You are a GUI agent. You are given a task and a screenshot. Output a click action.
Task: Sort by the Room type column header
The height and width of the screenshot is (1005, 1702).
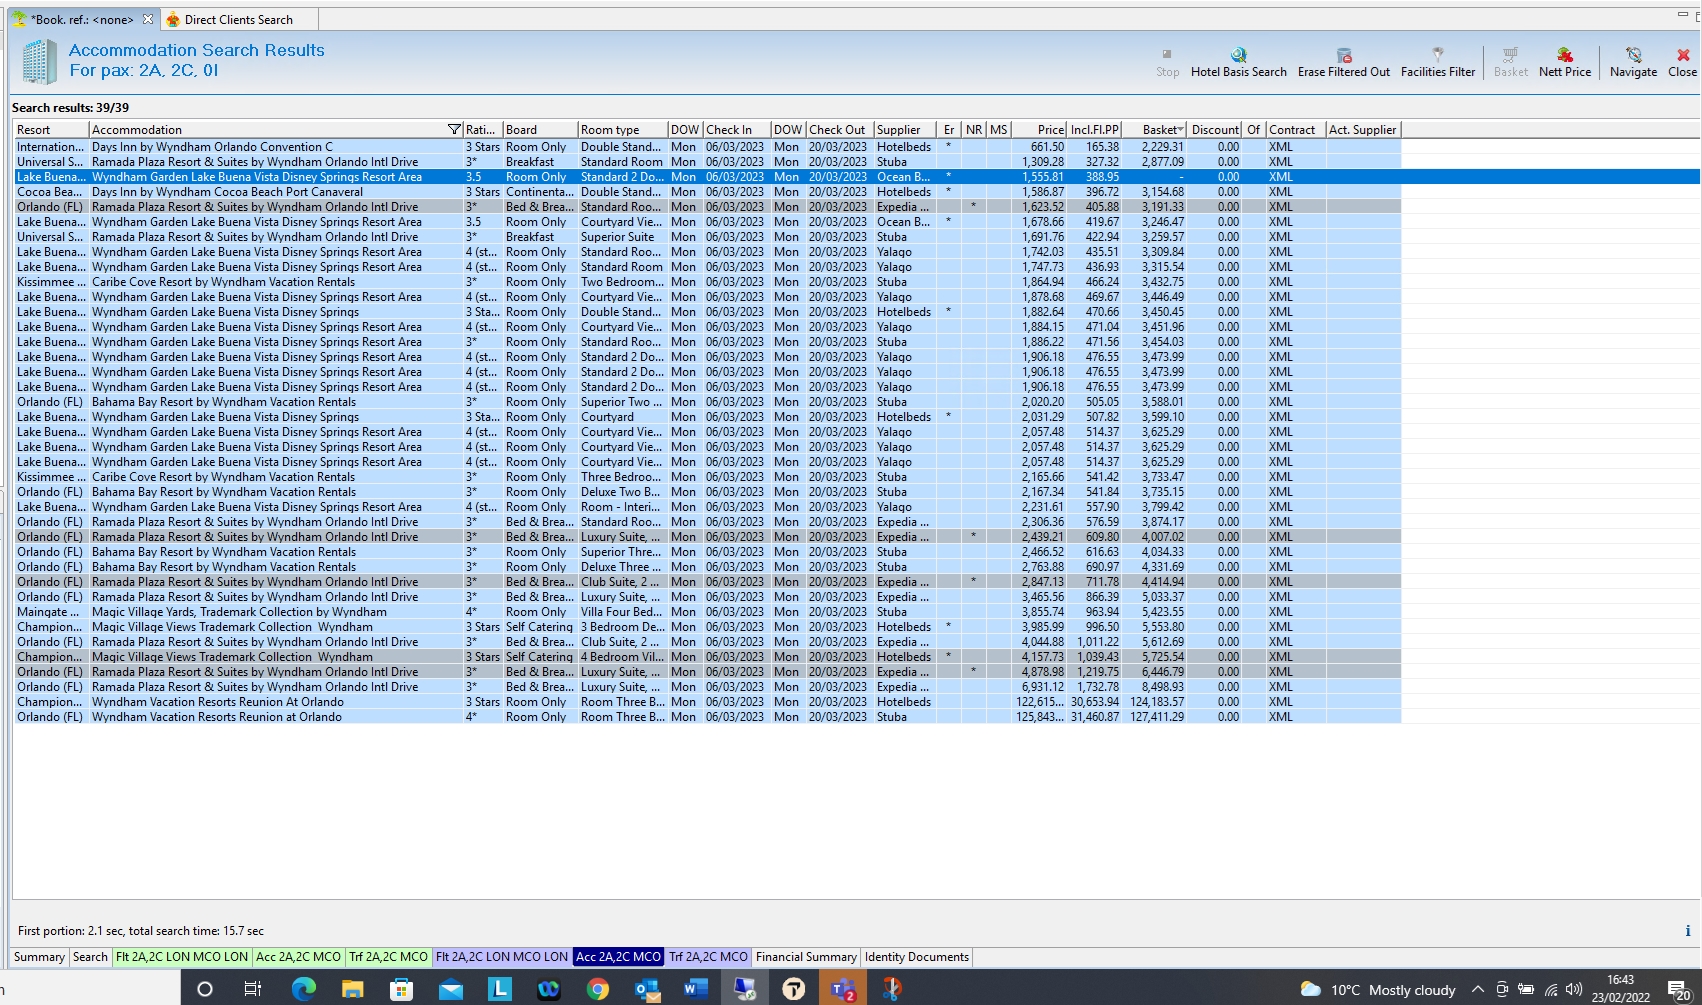623,130
